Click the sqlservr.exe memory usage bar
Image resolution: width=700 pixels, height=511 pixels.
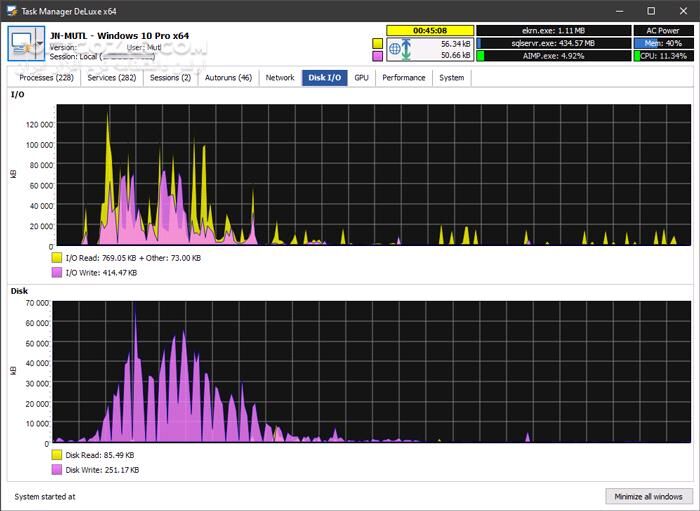[x=554, y=44]
